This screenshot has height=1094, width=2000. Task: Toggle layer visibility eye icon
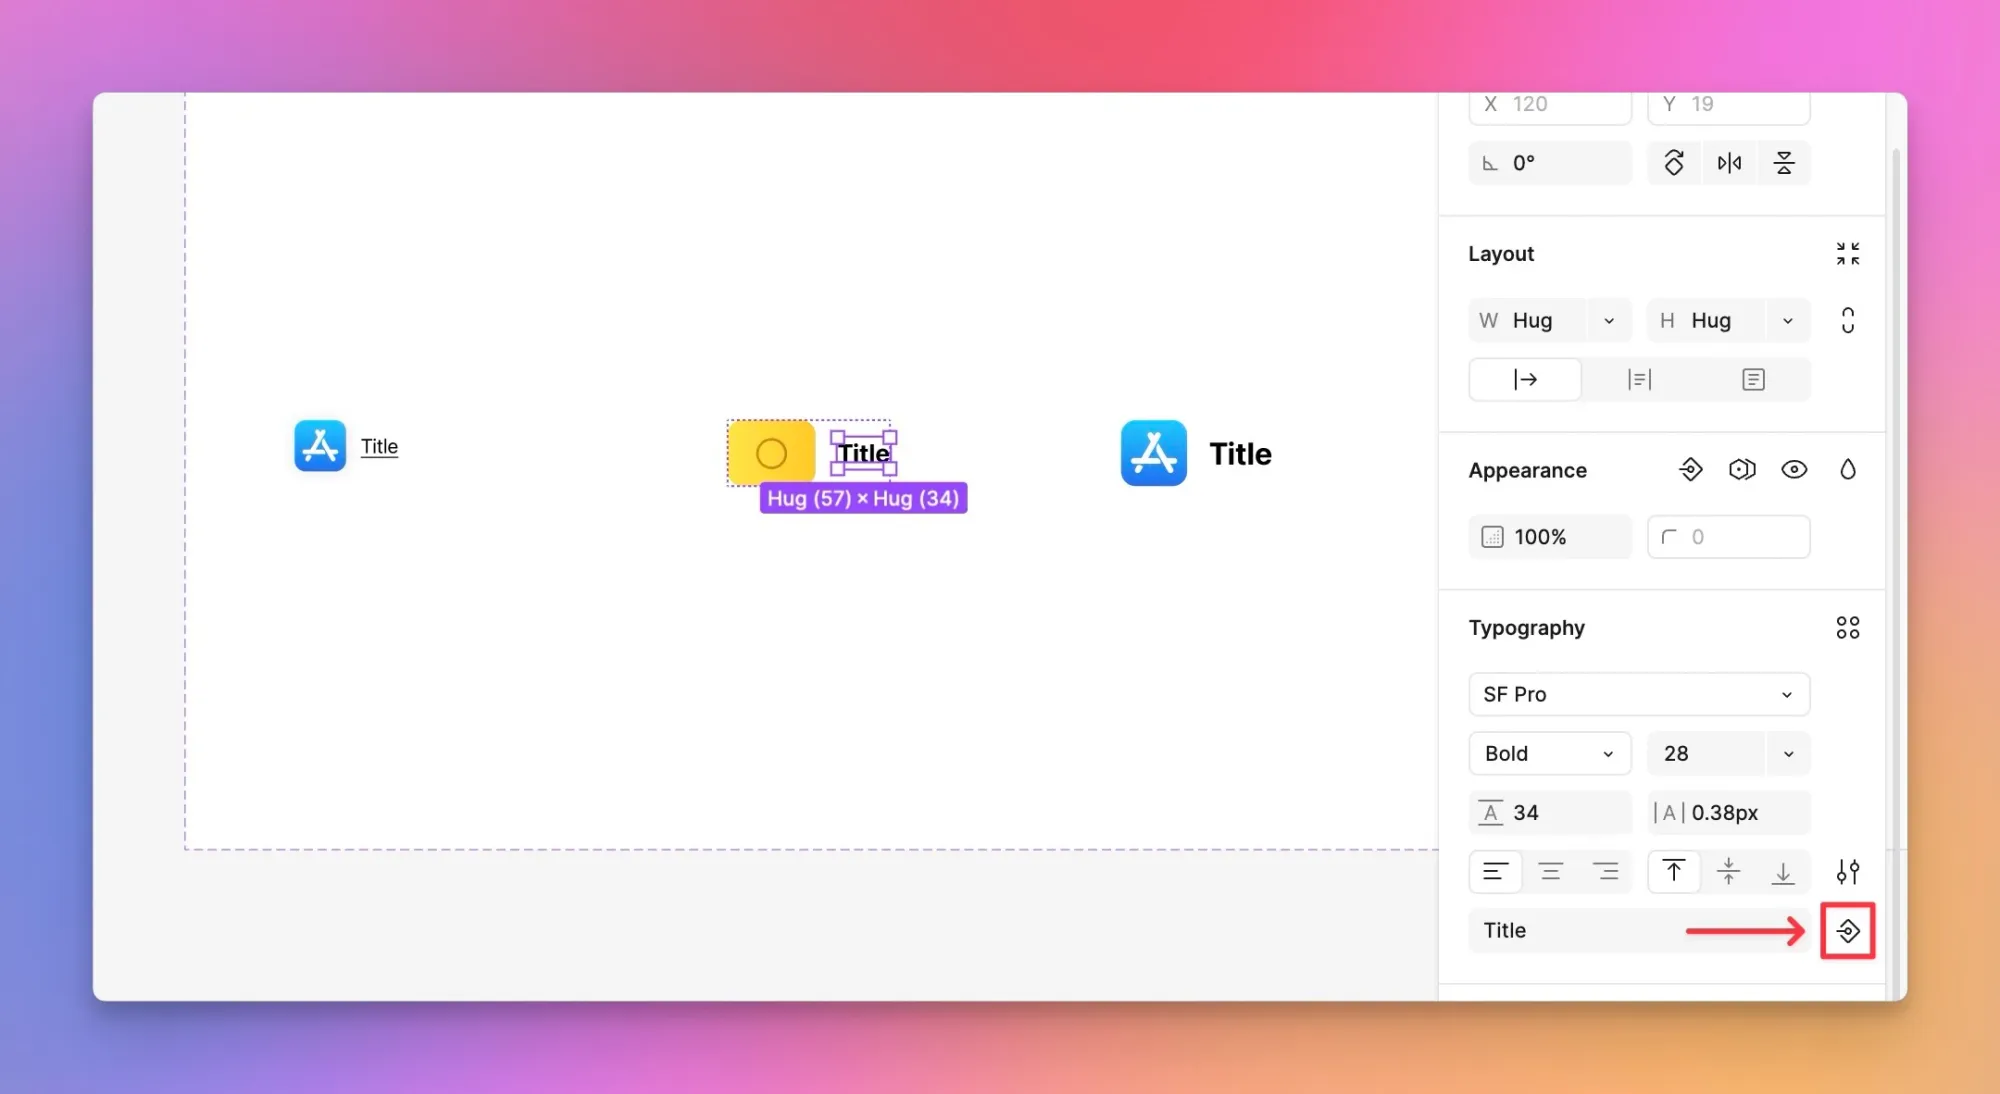1794,470
